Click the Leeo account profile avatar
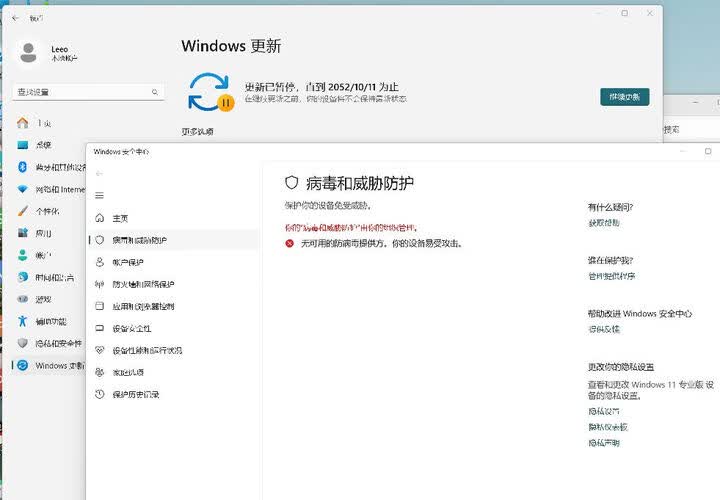Image resolution: width=720 pixels, height=500 pixels. coord(30,52)
